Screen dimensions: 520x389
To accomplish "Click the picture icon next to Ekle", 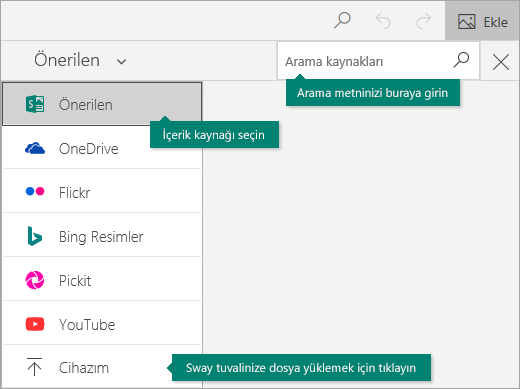I will click(x=467, y=22).
